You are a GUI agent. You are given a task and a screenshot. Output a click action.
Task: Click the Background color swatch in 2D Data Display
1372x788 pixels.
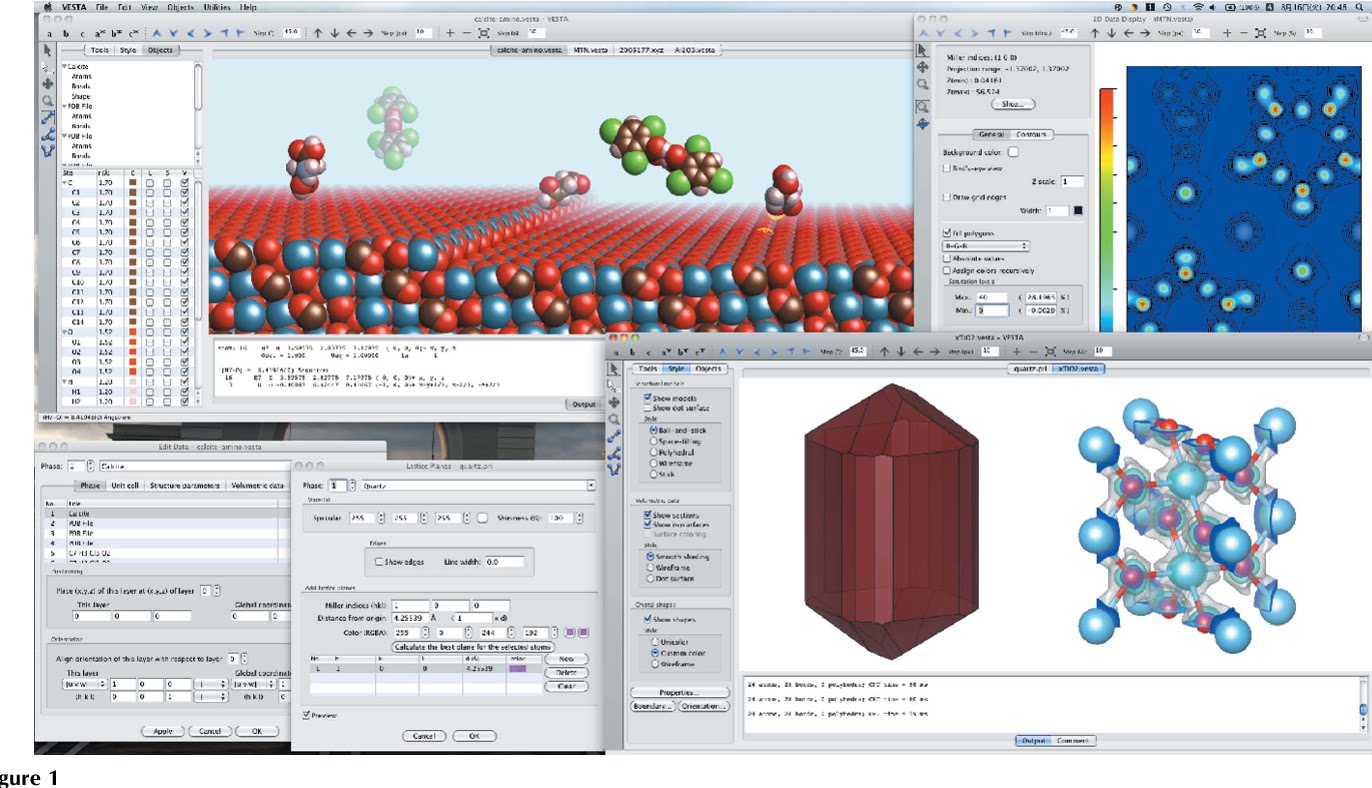coord(1013,152)
